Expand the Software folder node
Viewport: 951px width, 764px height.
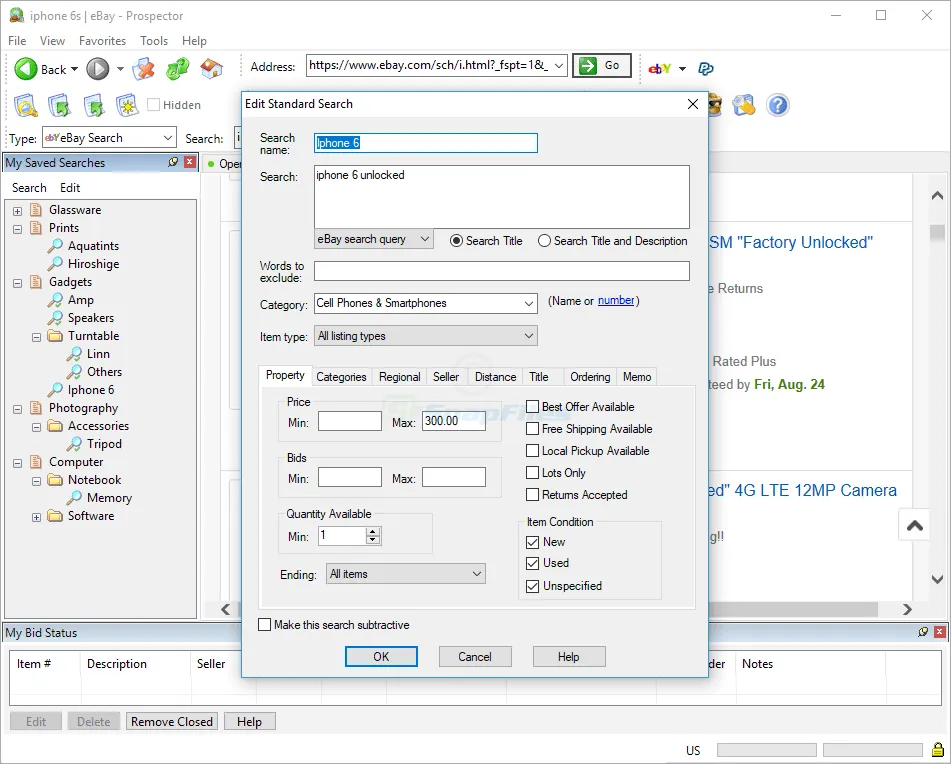pyautogui.click(x=36, y=517)
